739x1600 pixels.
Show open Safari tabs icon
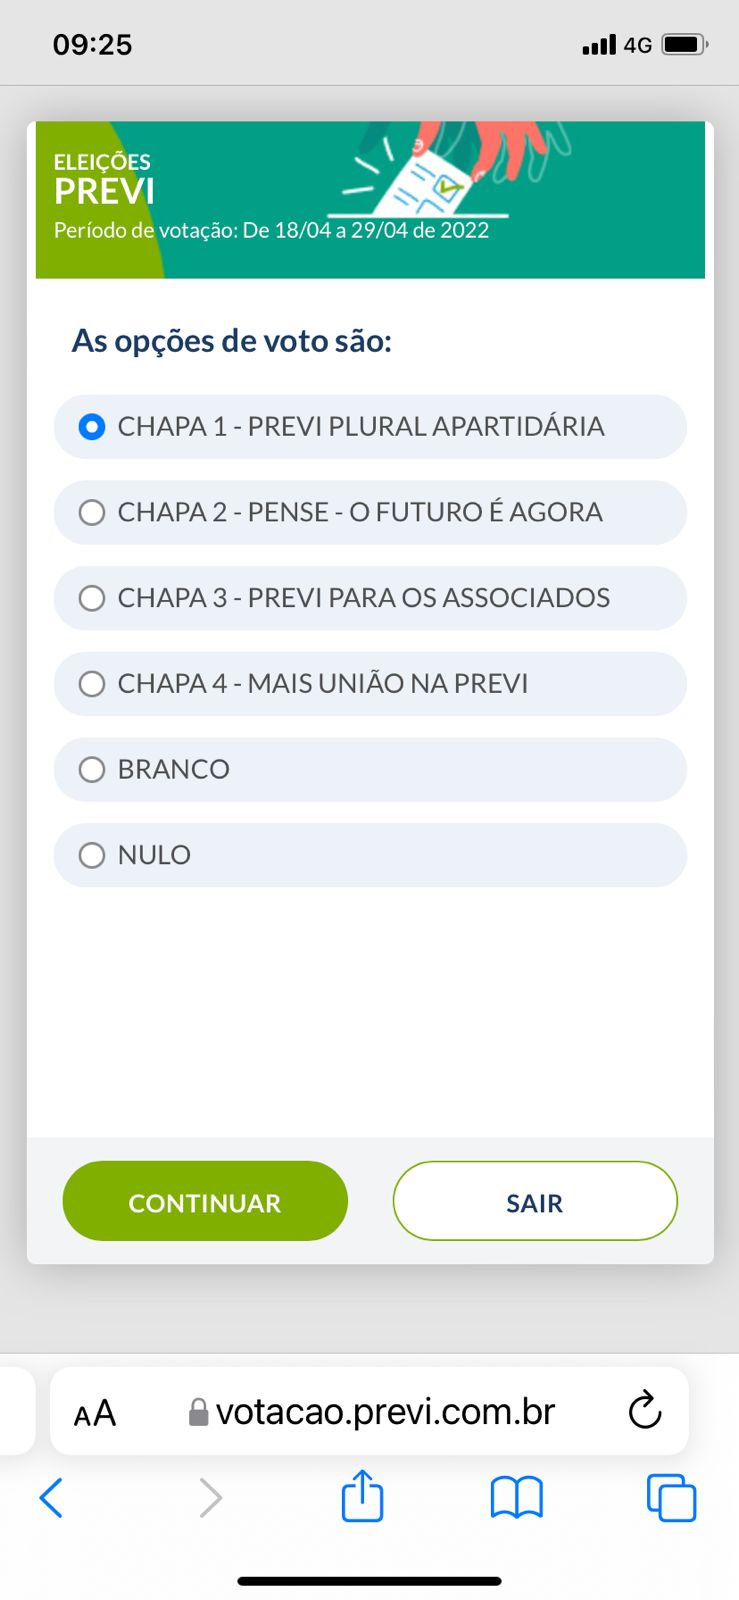pyautogui.click(x=671, y=1497)
